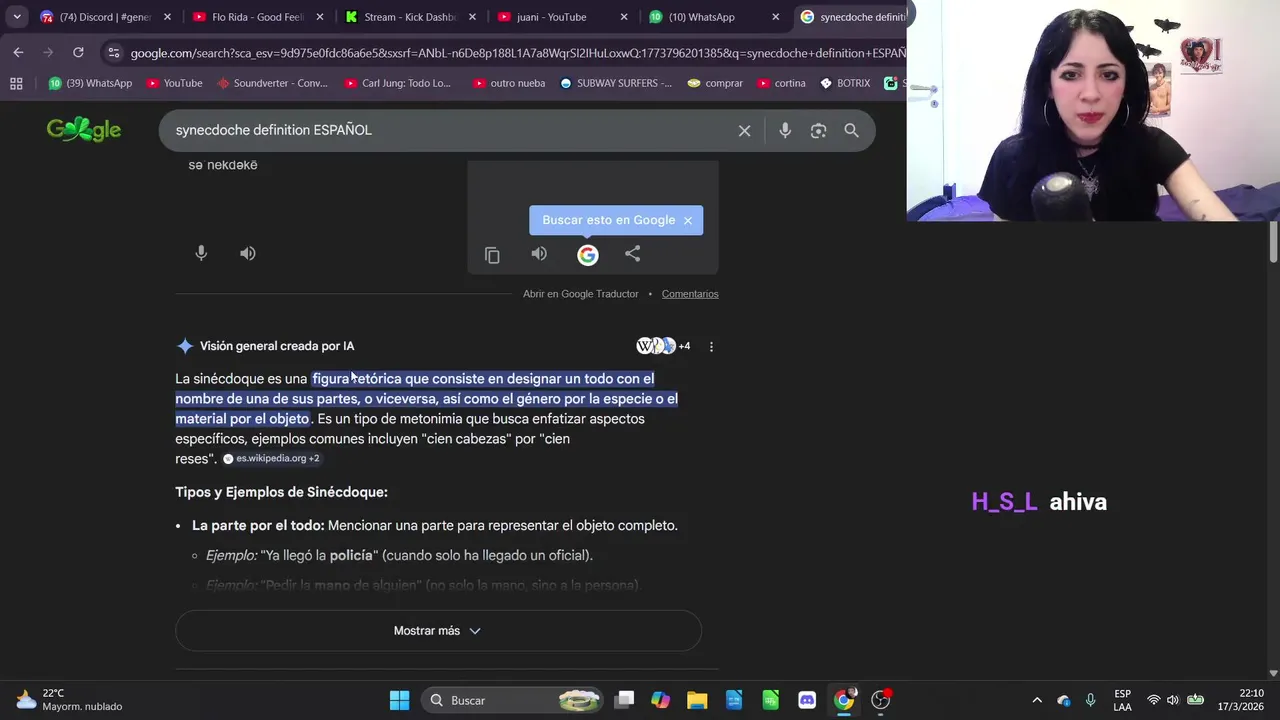1280x720 pixels.
Task: Switch to the Discord browser tab
Action: [x=104, y=17]
